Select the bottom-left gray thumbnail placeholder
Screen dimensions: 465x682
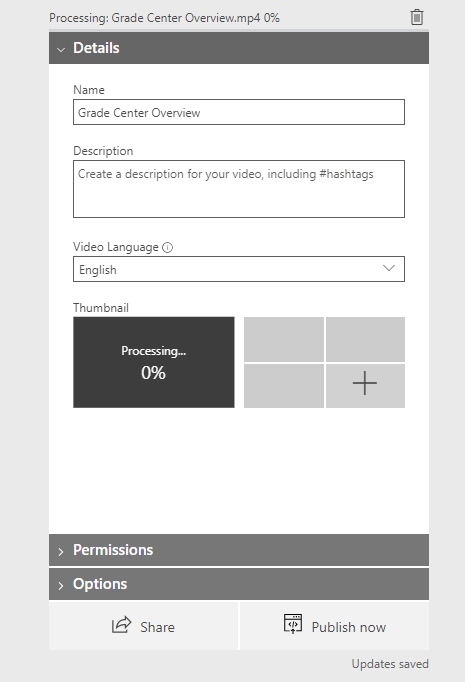click(x=284, y=386)
